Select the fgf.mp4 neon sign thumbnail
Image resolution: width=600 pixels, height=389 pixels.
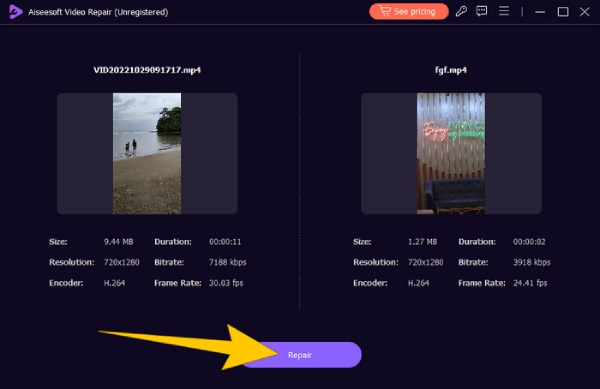pos(451,153)
